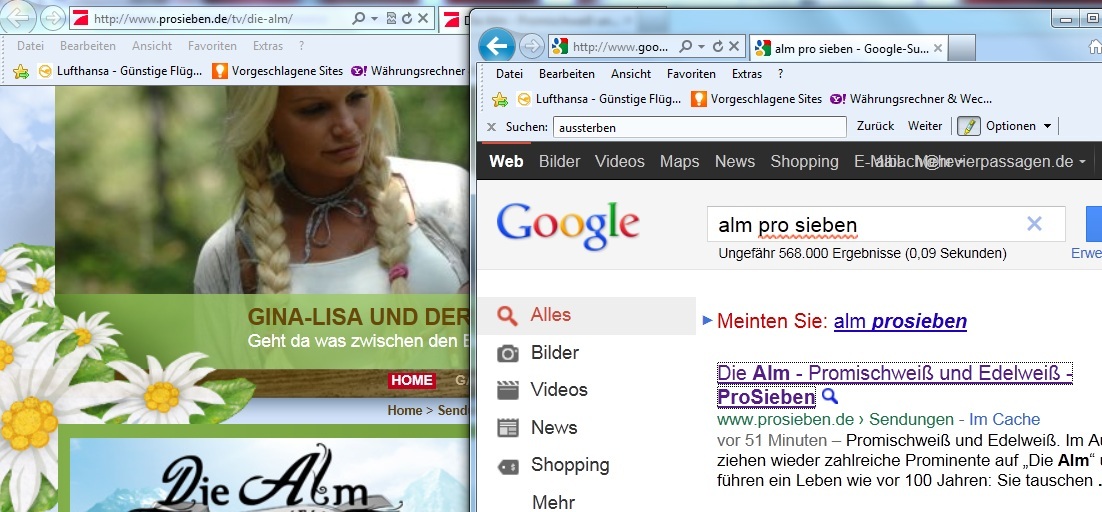
Task: Click Weiter in the find bar
Action: tap(924, 126)
